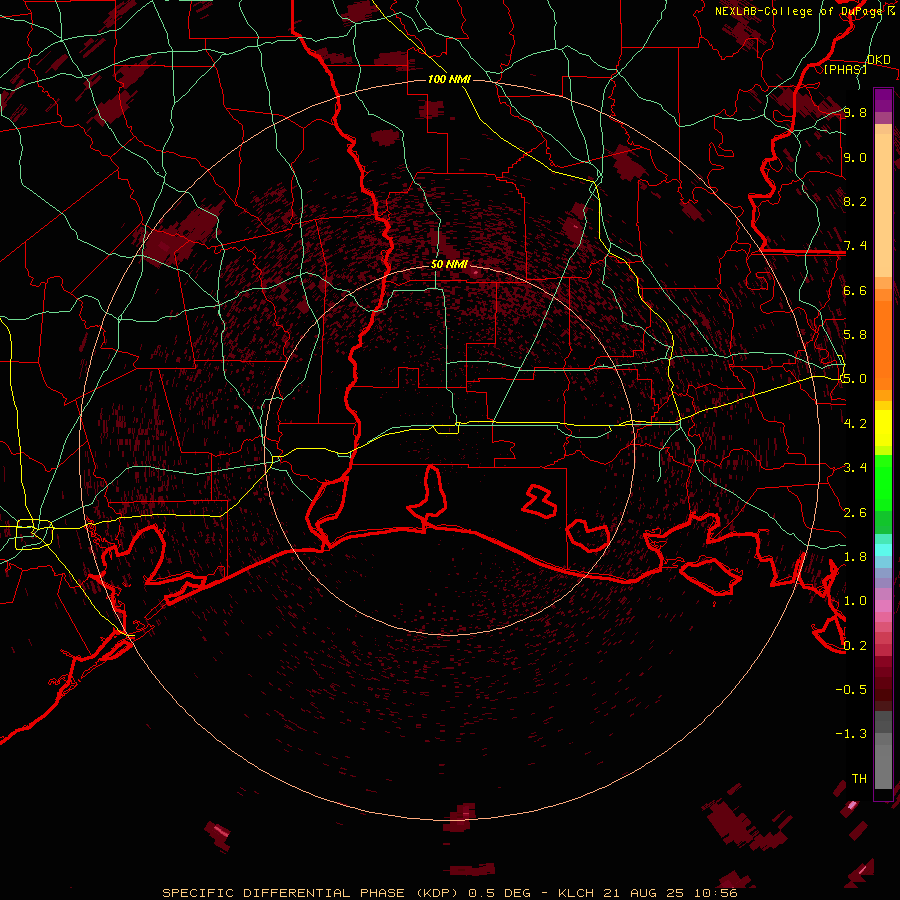Viewport: 900px width, 900px height.
Task: Click the 4.2 scale label
Action: 855,424
